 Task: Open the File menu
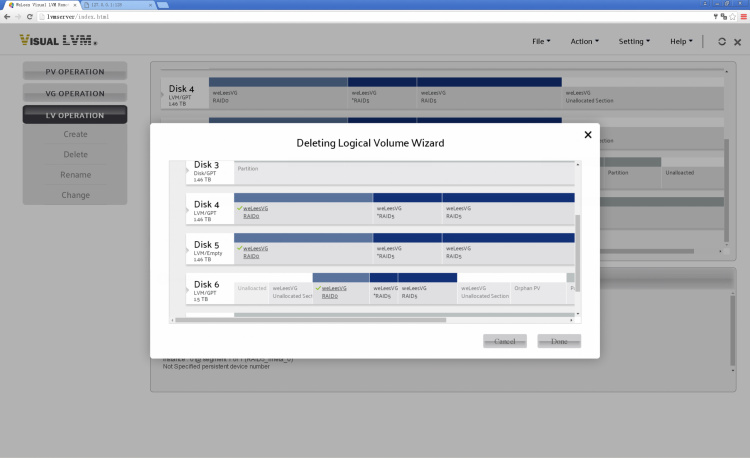(541, 42)
